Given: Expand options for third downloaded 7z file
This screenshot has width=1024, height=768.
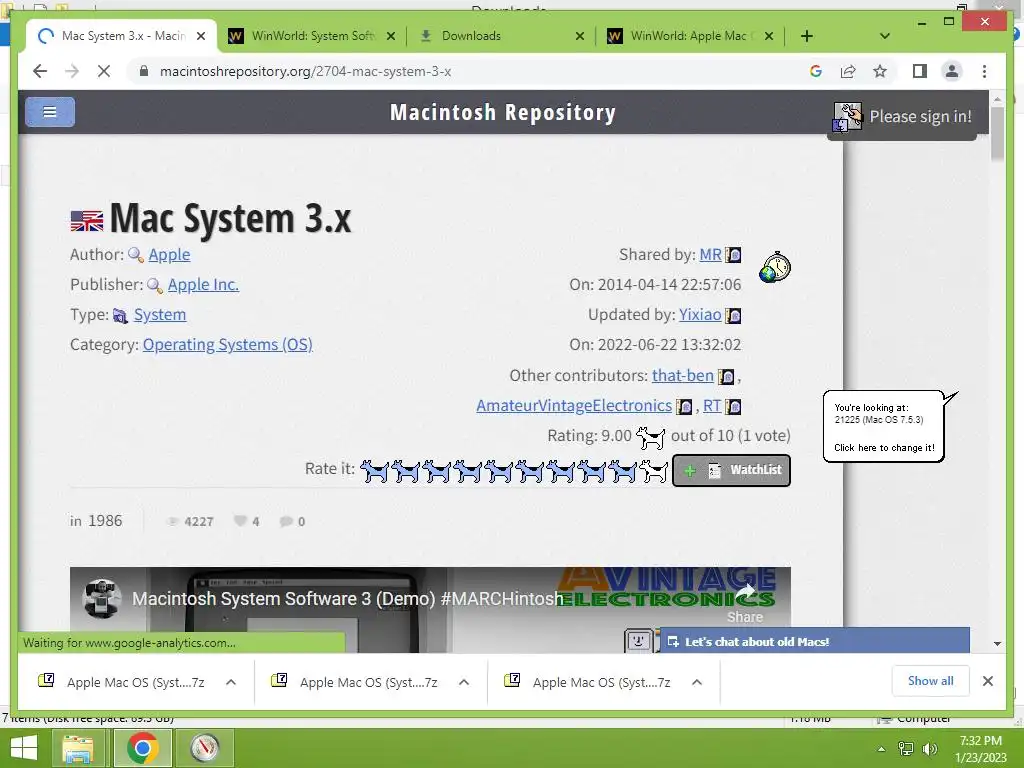Looking at the screenshot, I should (697, 682).
